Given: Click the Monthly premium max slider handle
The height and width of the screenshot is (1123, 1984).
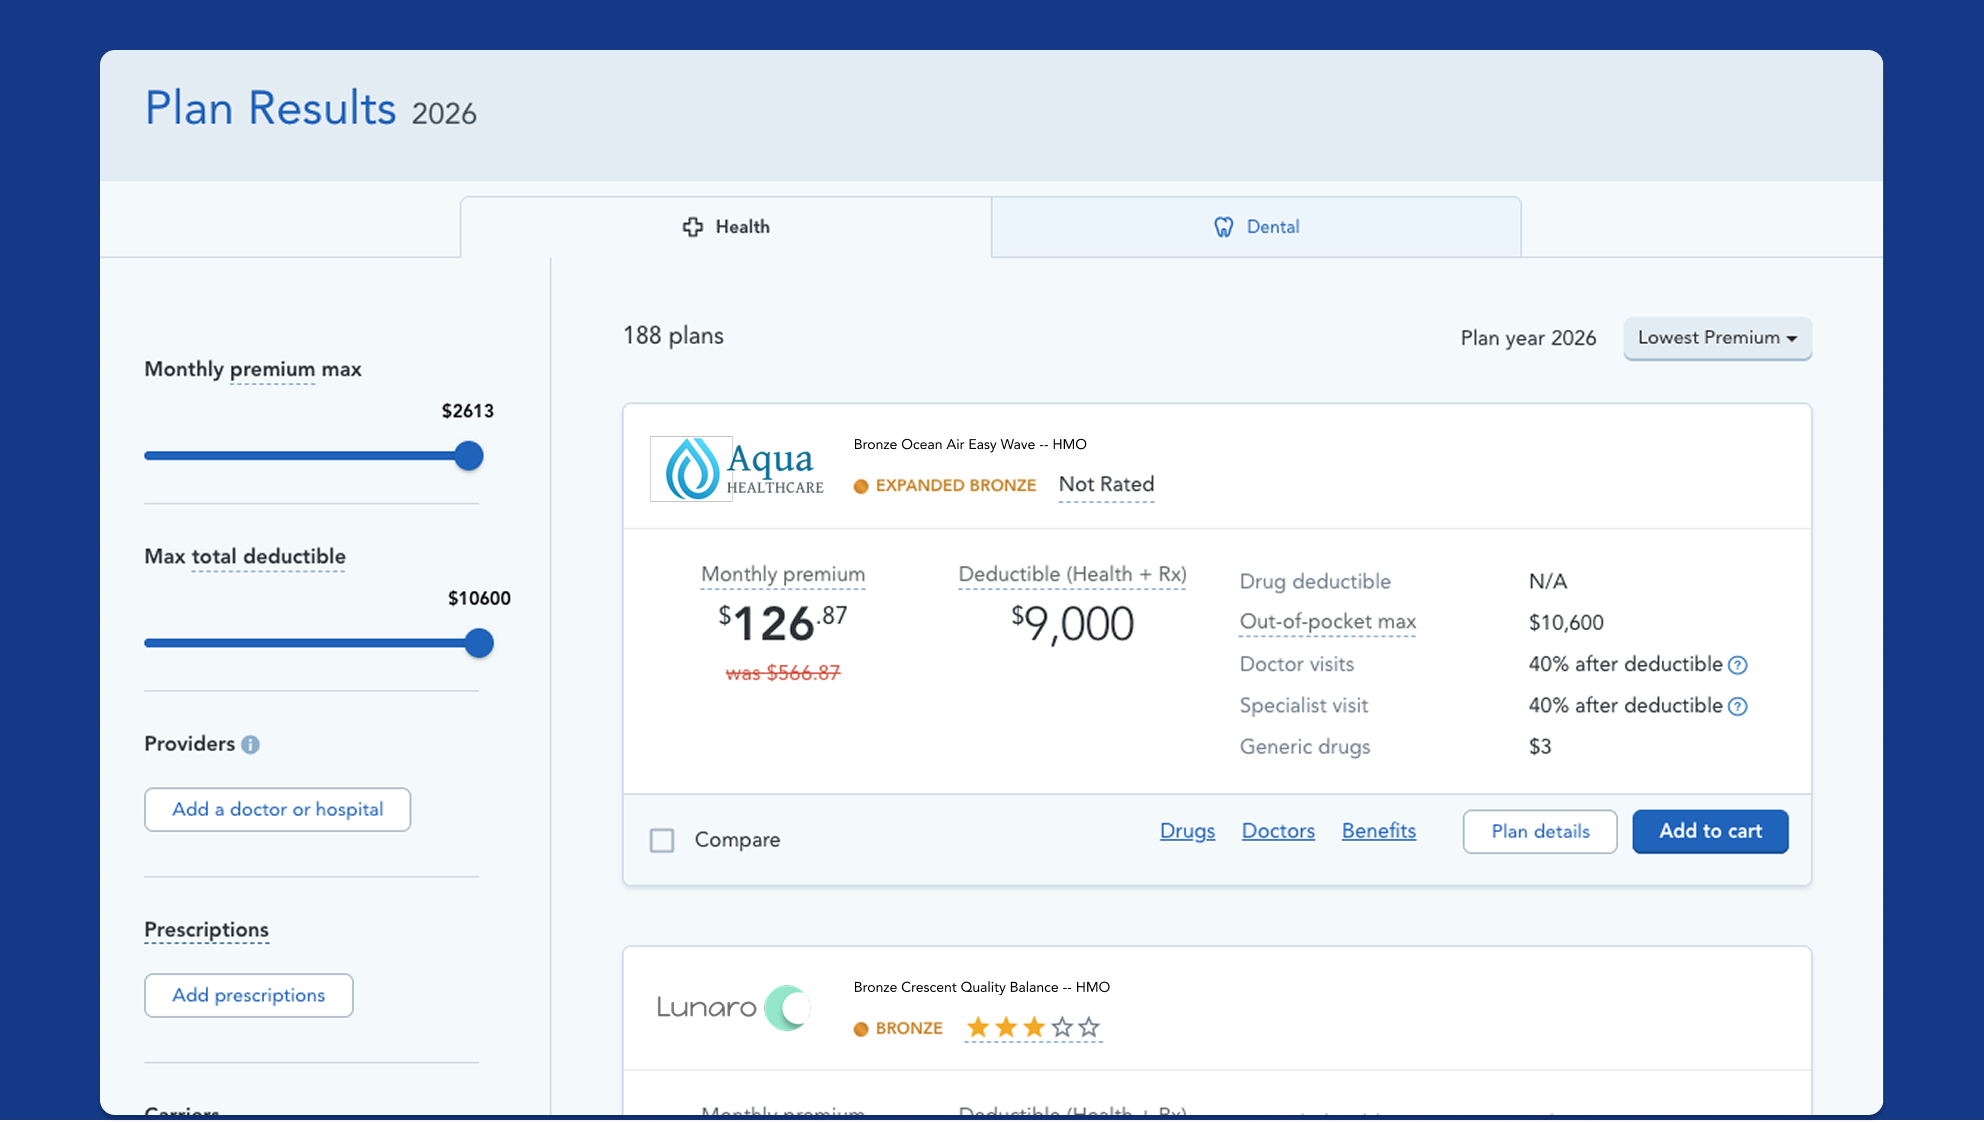Looking at the screenshot, I should pyautogui.click(x=468, y=456).
